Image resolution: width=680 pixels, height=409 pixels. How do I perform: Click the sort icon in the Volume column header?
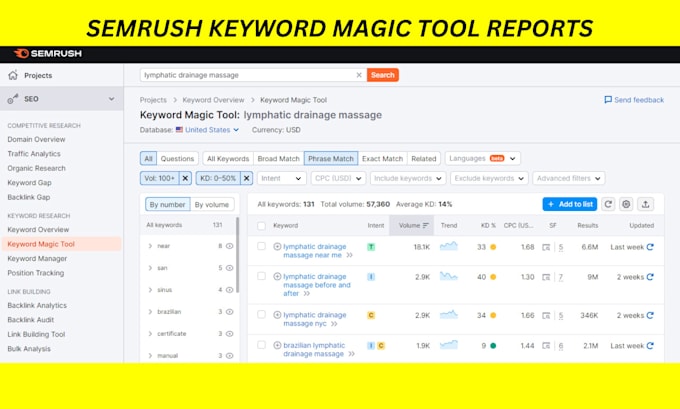click(425, 226)
